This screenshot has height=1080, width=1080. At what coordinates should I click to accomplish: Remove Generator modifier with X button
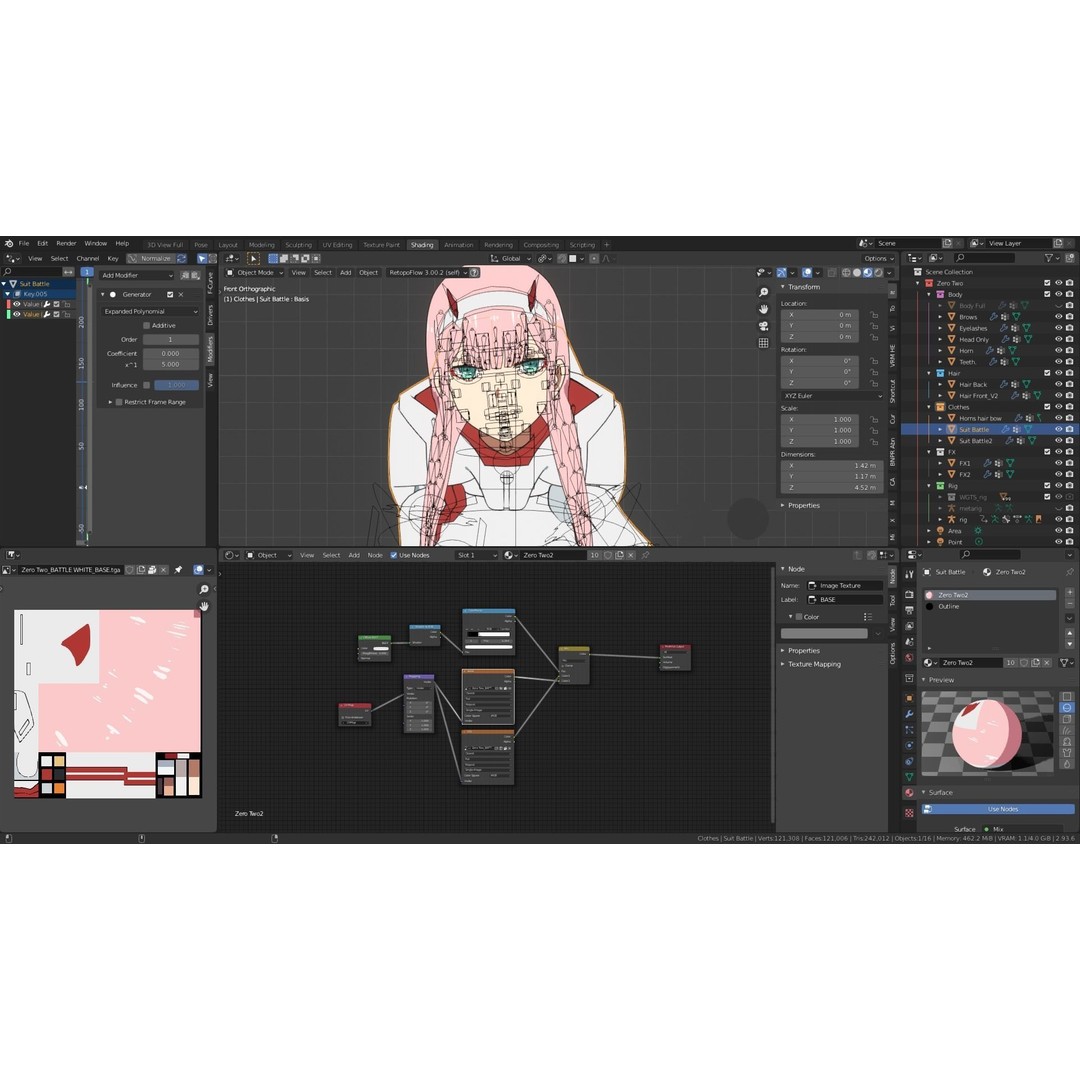[x=180, y=294]
